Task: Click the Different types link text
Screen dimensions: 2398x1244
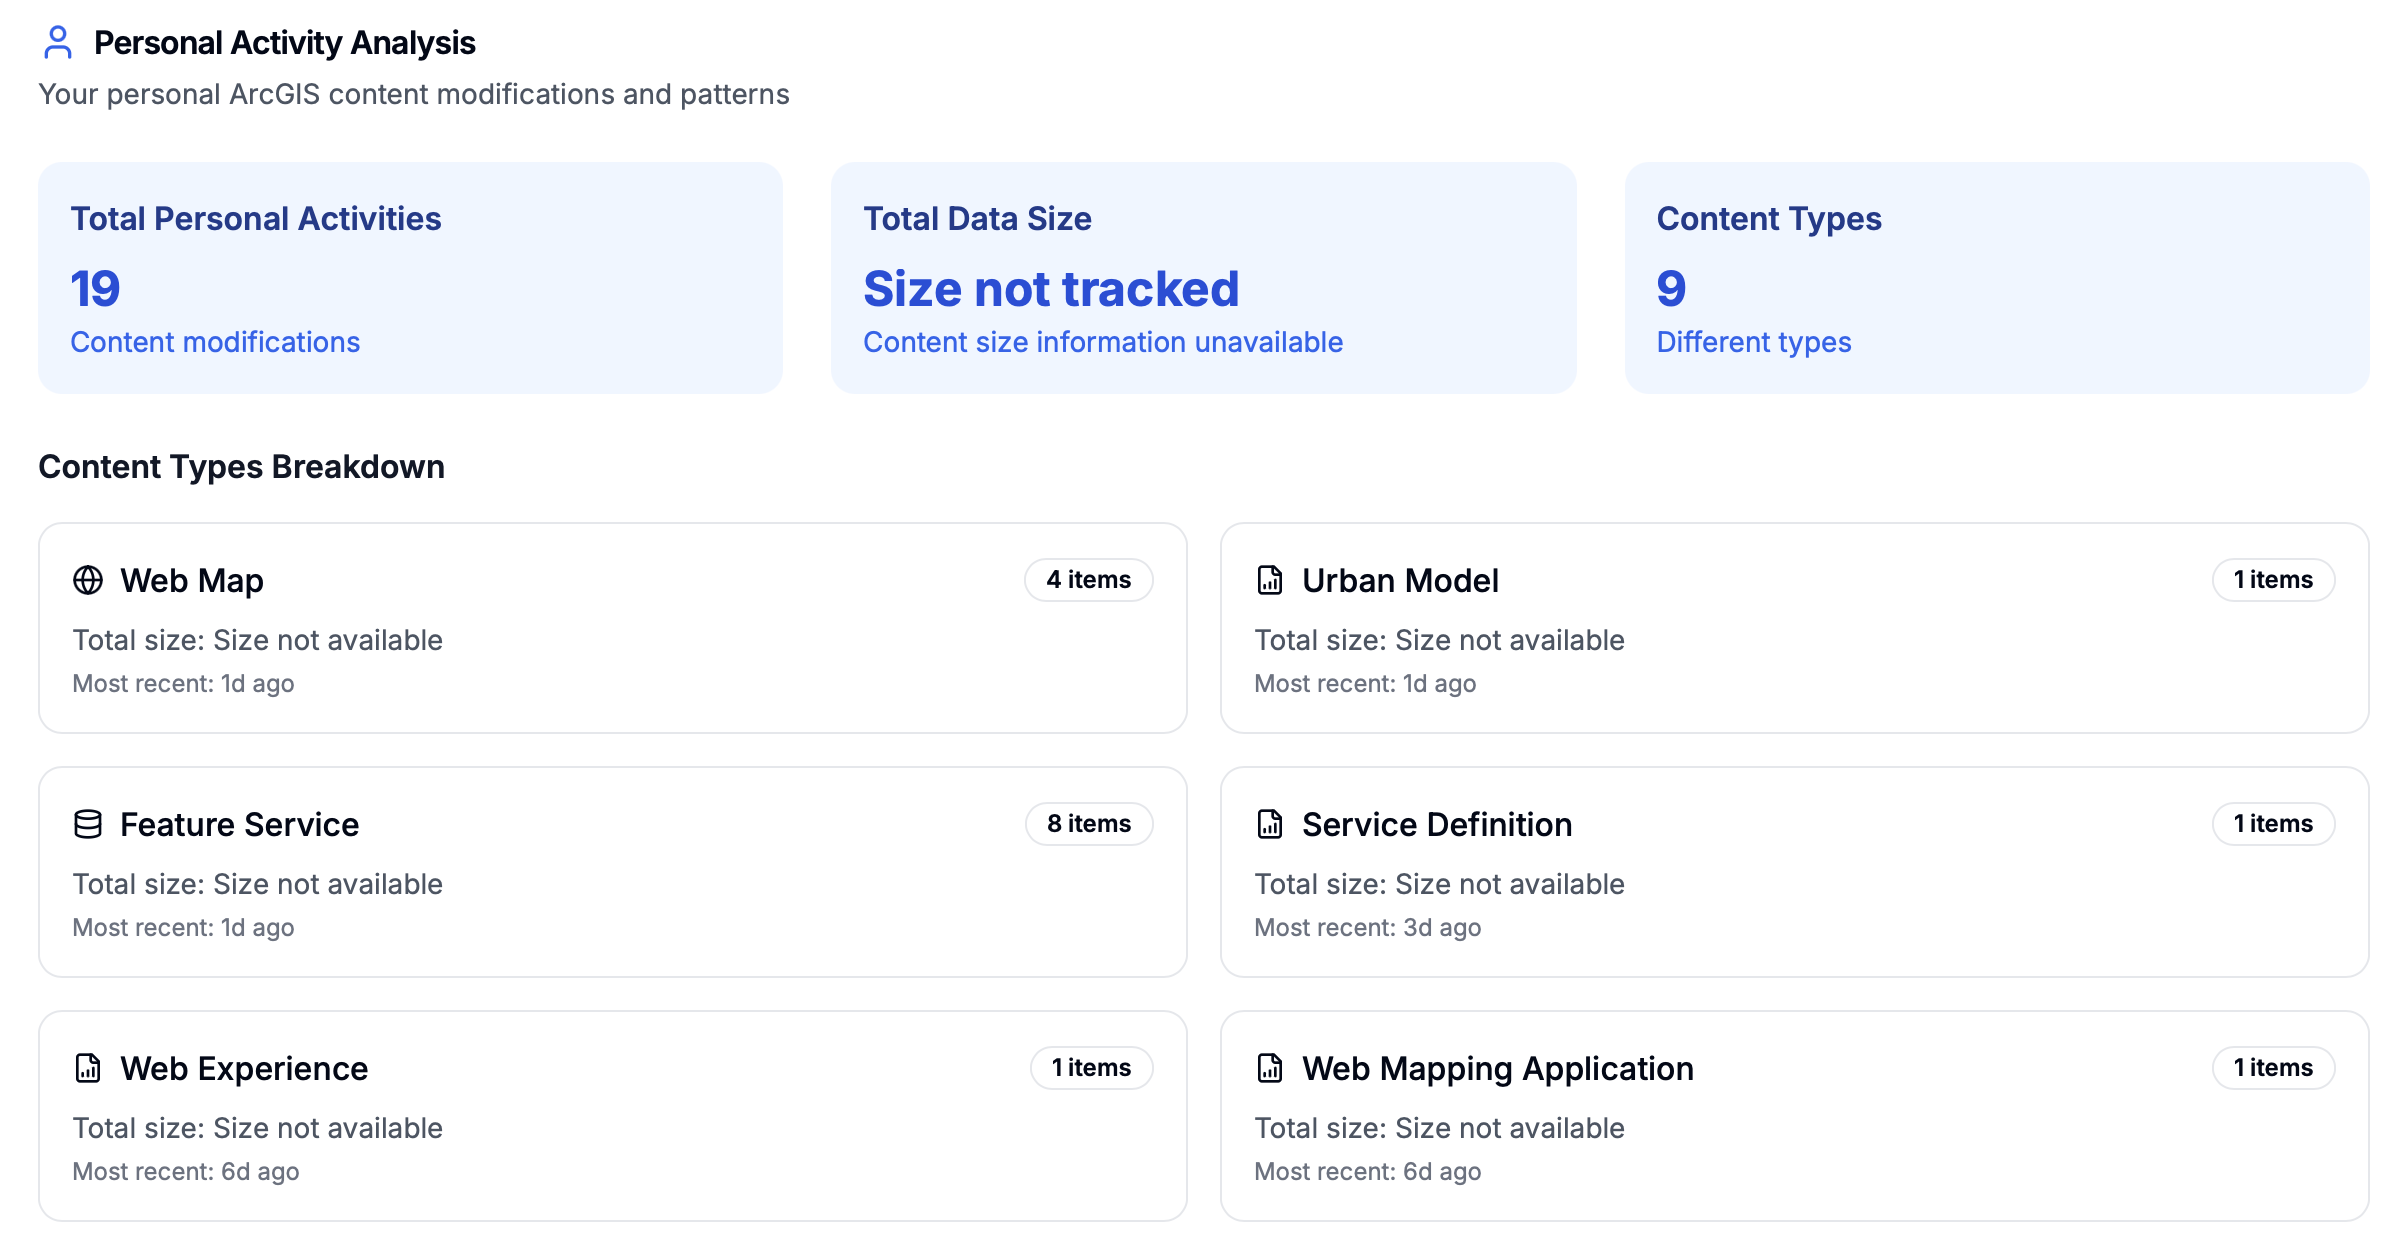Action: click(x=1753, y=342)
